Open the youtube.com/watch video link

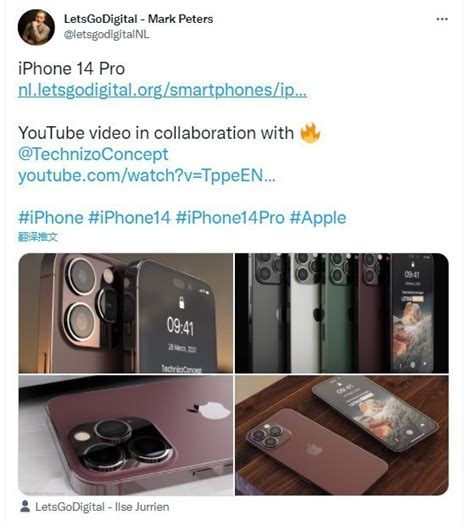point(147,175)
